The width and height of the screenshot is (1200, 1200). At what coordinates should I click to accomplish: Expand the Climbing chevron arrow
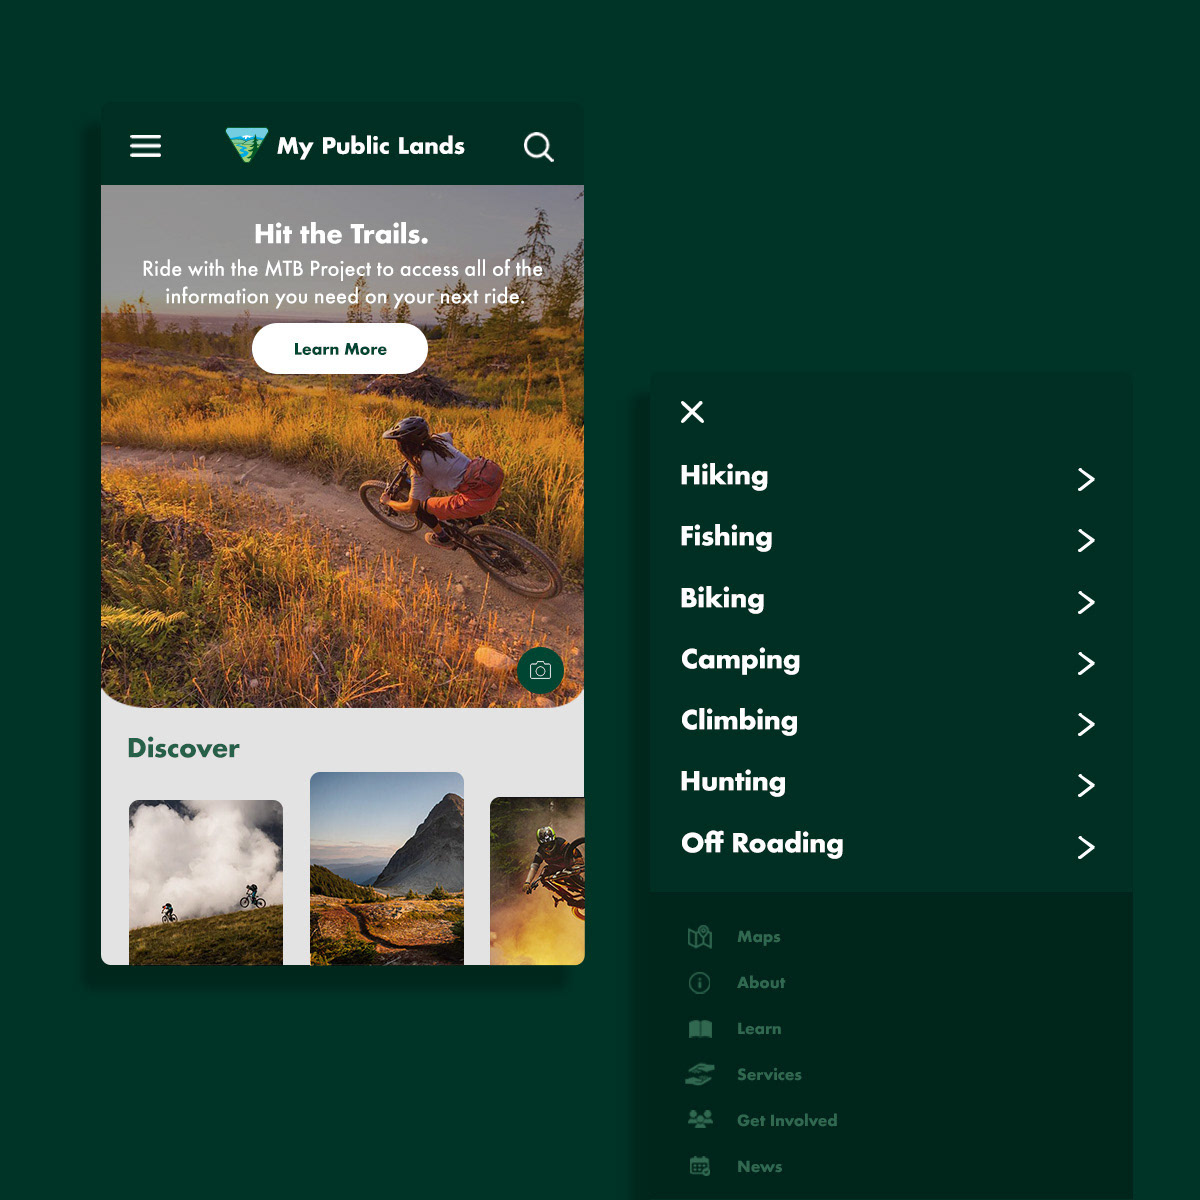click(1086, 724)
